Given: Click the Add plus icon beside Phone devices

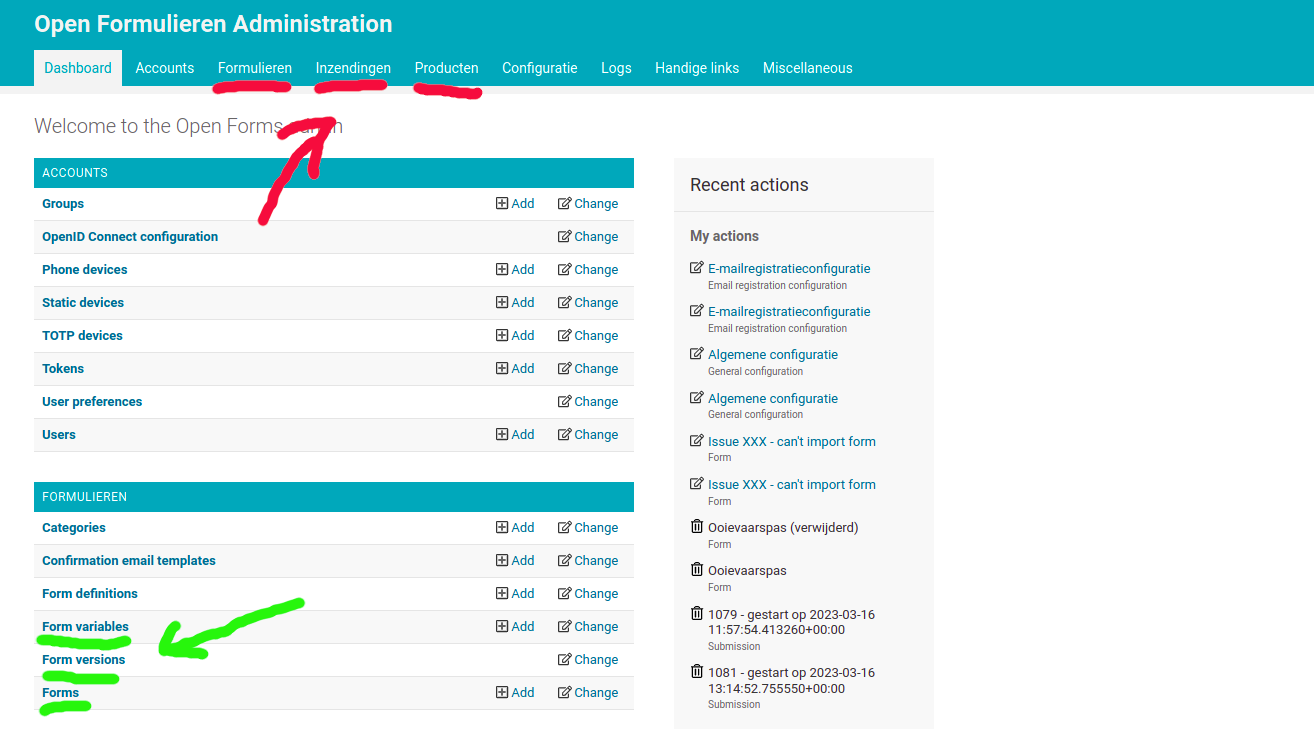Looking at the screenshot, I should pyautogui.click(x=501, y=269).
